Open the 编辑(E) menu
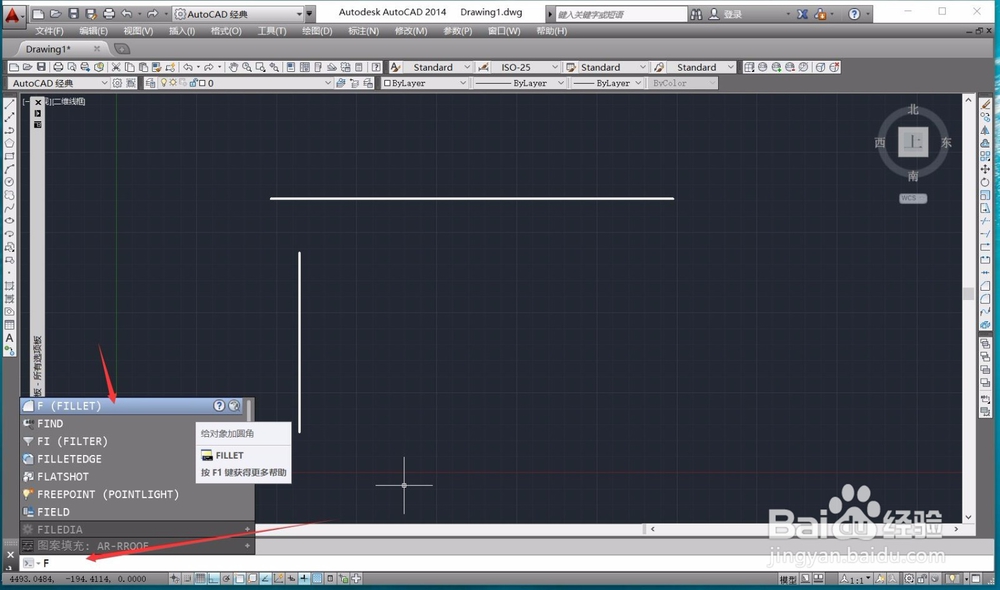Image resolution: width=1000 pixels, height=590 pixels. (93, 31)
